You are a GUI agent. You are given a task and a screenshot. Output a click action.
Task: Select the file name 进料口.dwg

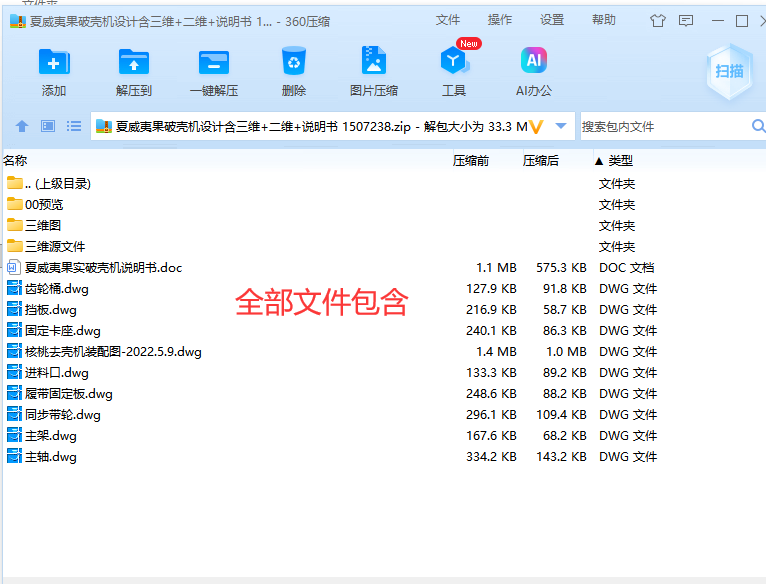(57, 372)
